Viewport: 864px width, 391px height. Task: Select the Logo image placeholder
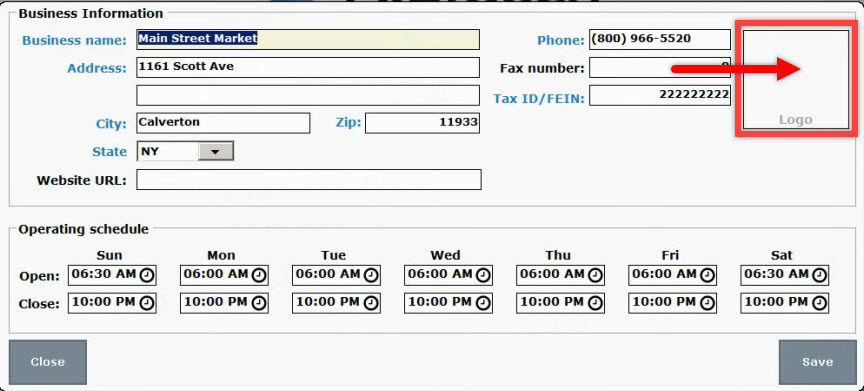tap(796, 80)
